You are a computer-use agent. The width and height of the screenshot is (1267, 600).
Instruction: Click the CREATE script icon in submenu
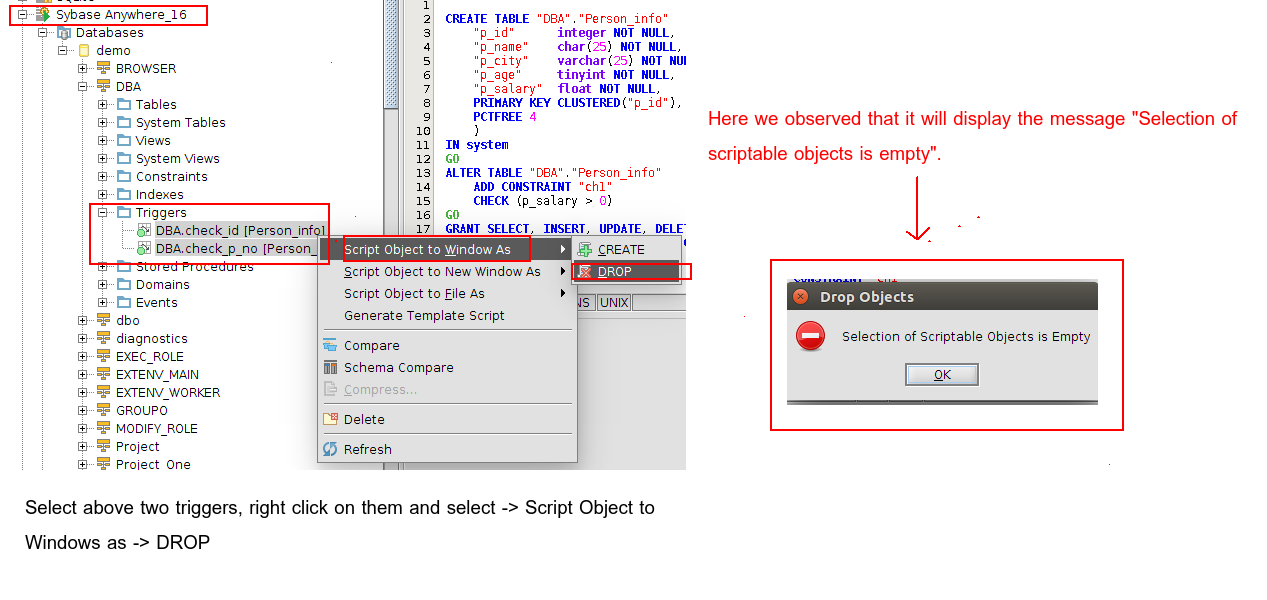(585, 250)
